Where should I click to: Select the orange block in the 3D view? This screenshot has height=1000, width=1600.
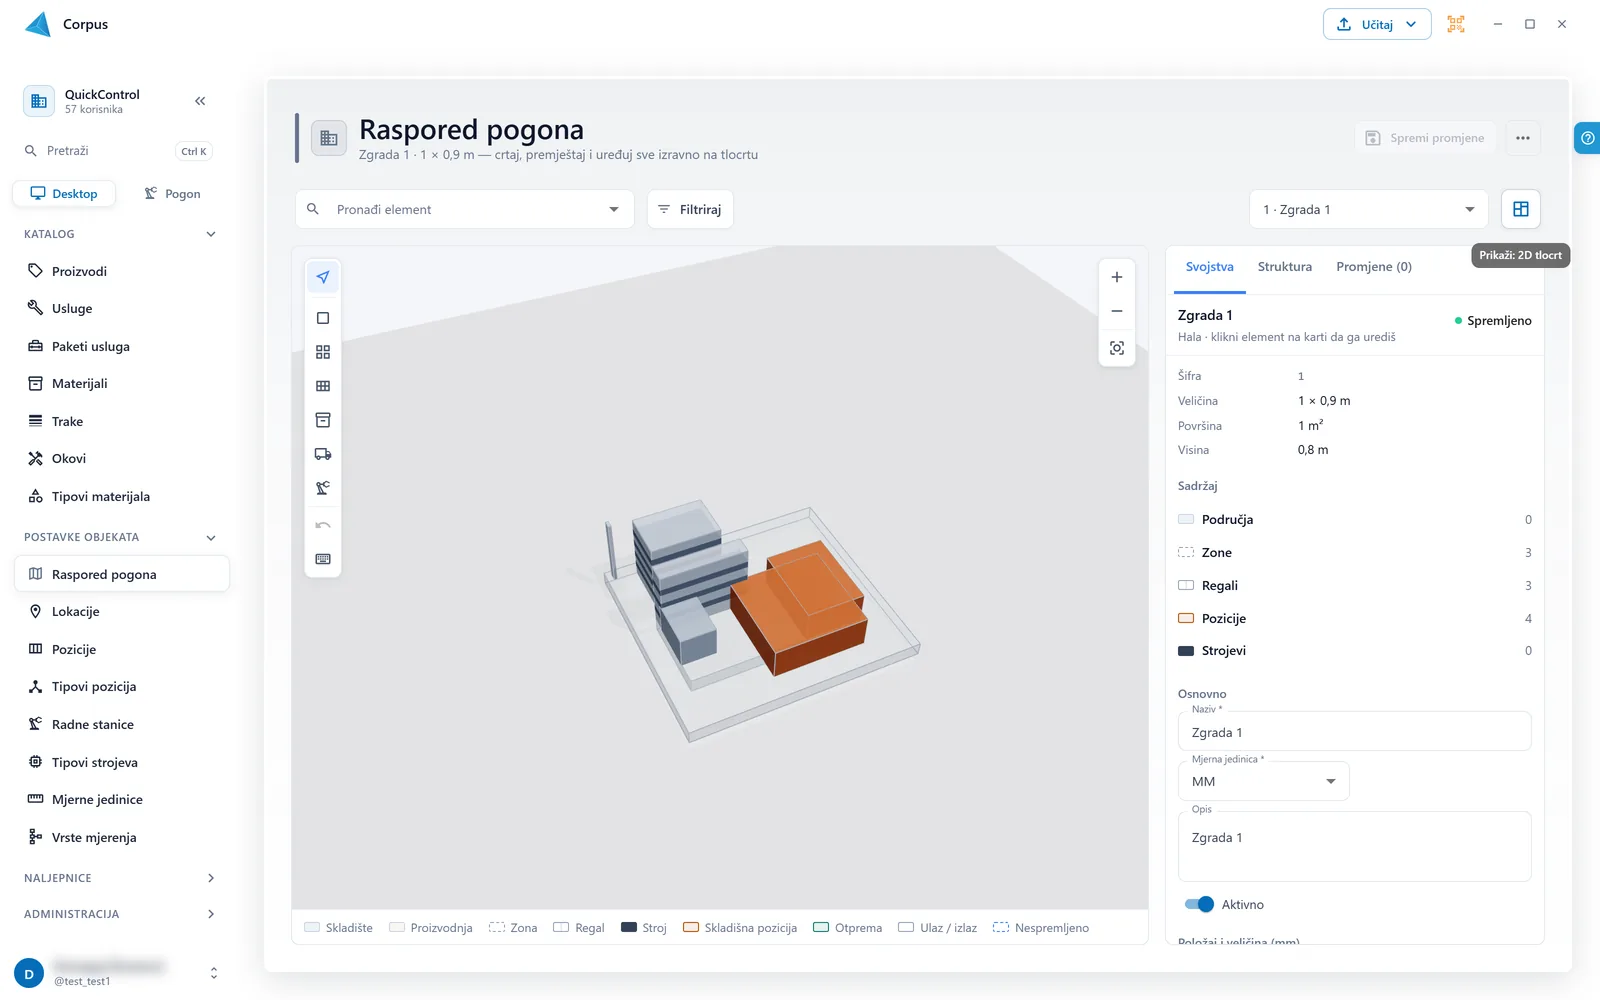pos(800,610)
